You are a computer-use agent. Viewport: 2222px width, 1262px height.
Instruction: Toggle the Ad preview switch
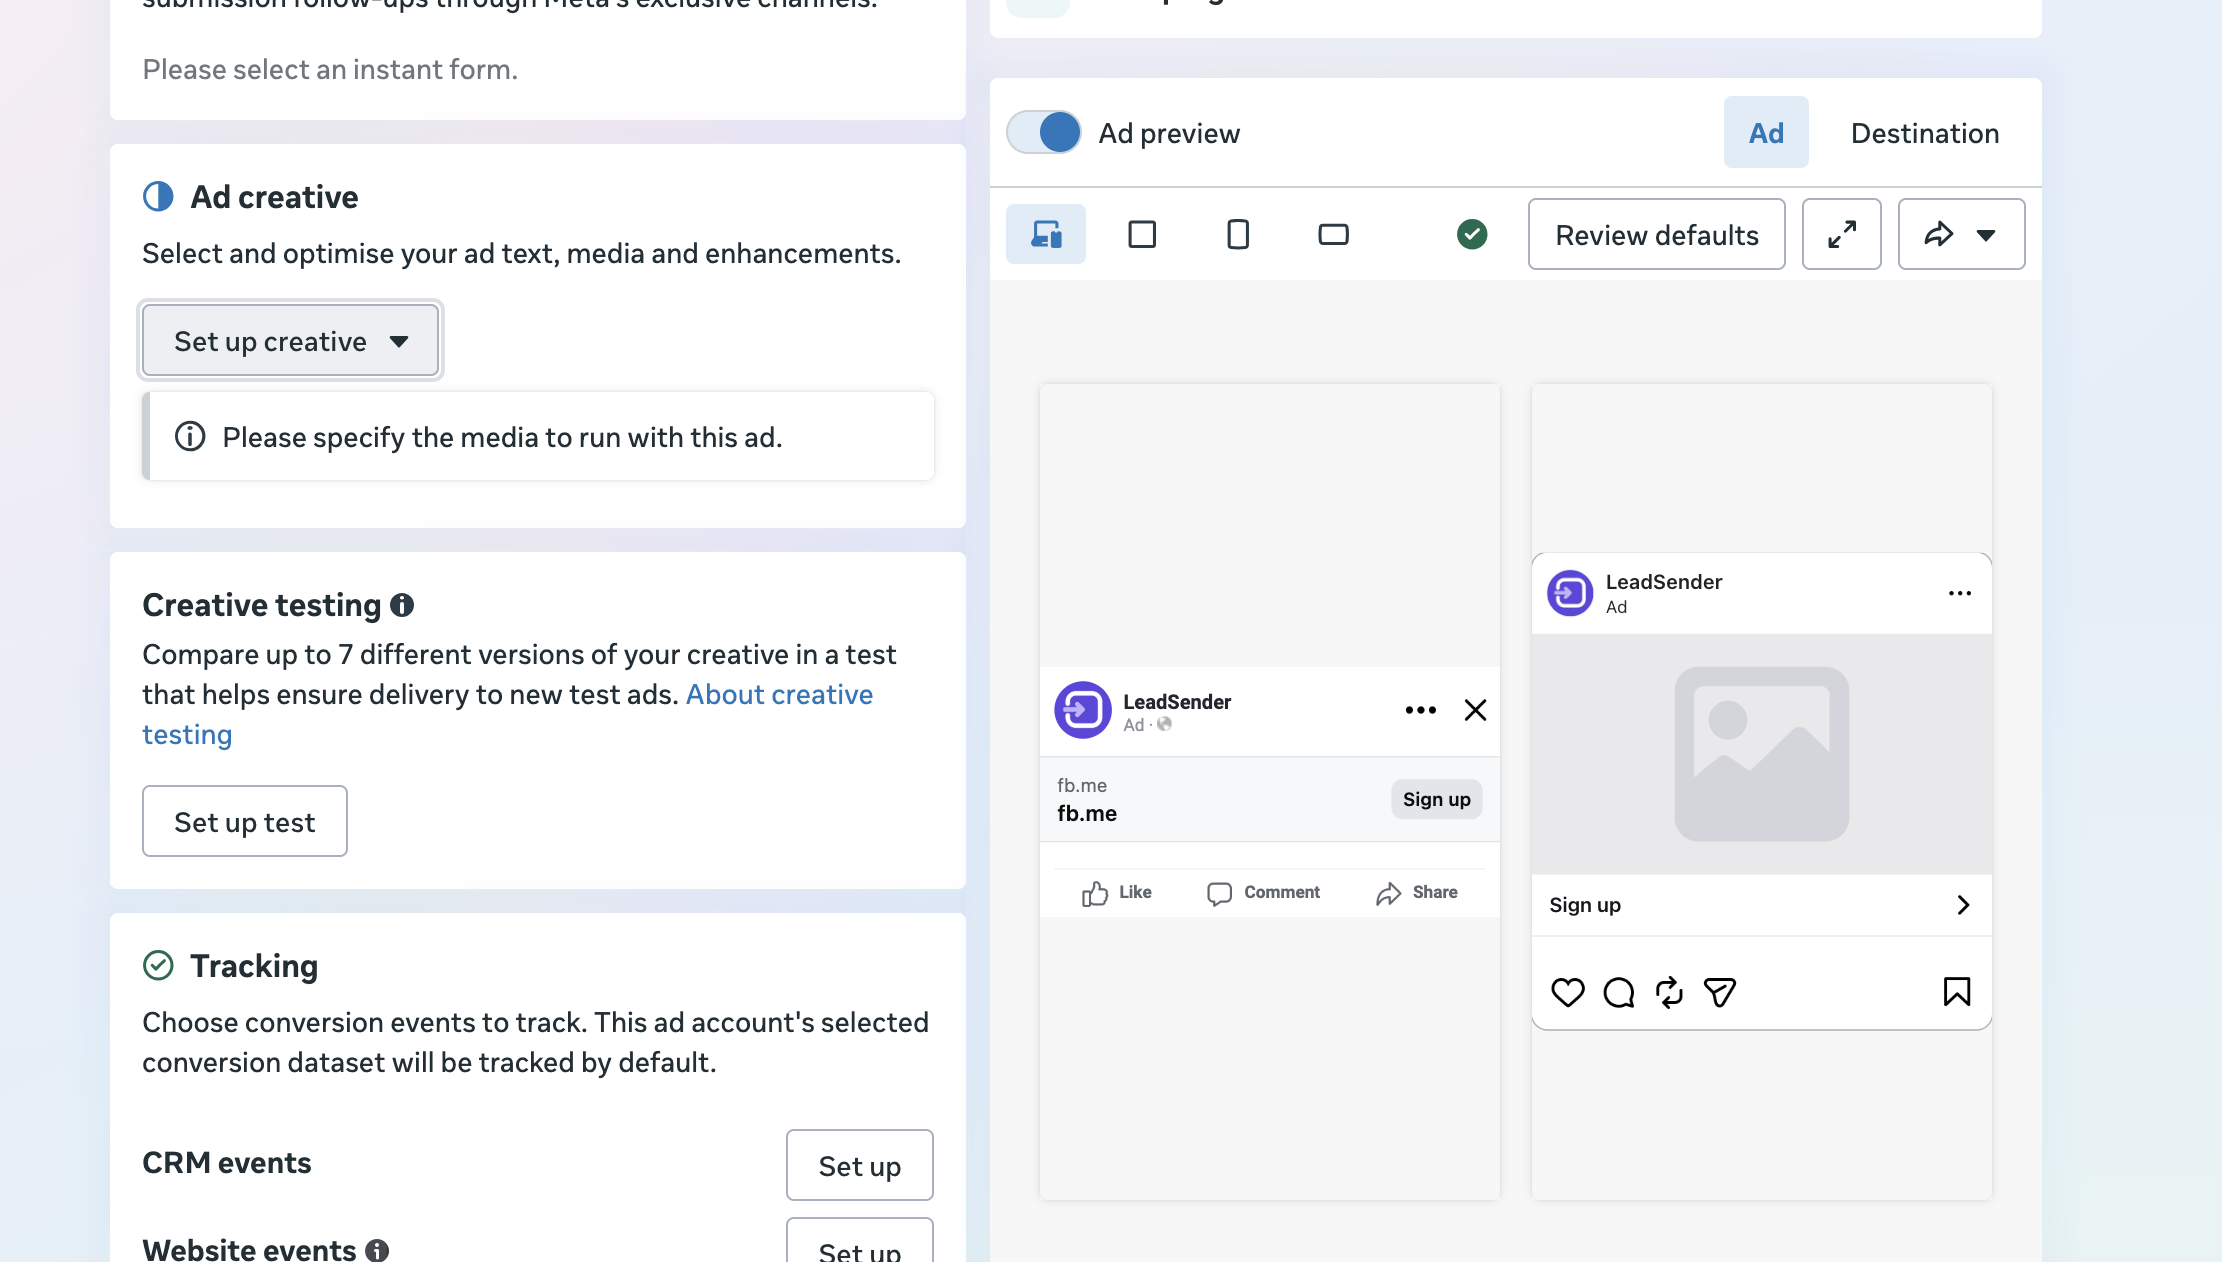click(1044, 132)
